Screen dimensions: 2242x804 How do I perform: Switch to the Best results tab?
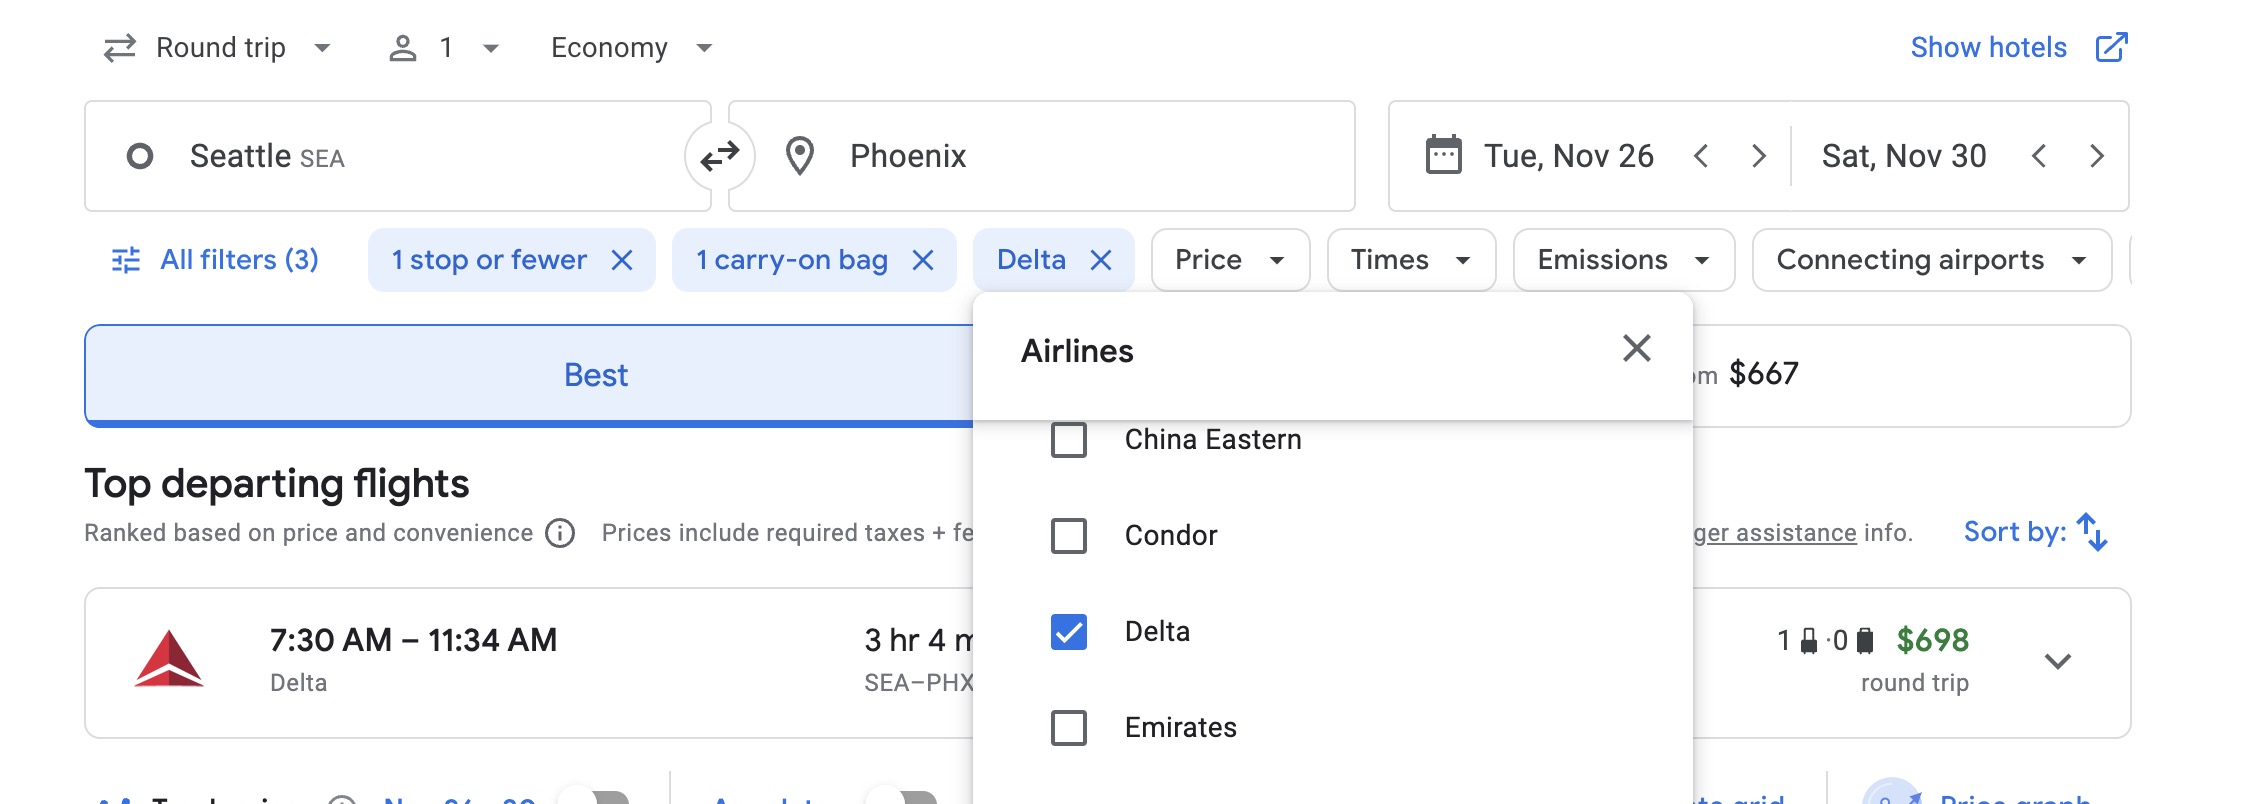pos(596,374)
